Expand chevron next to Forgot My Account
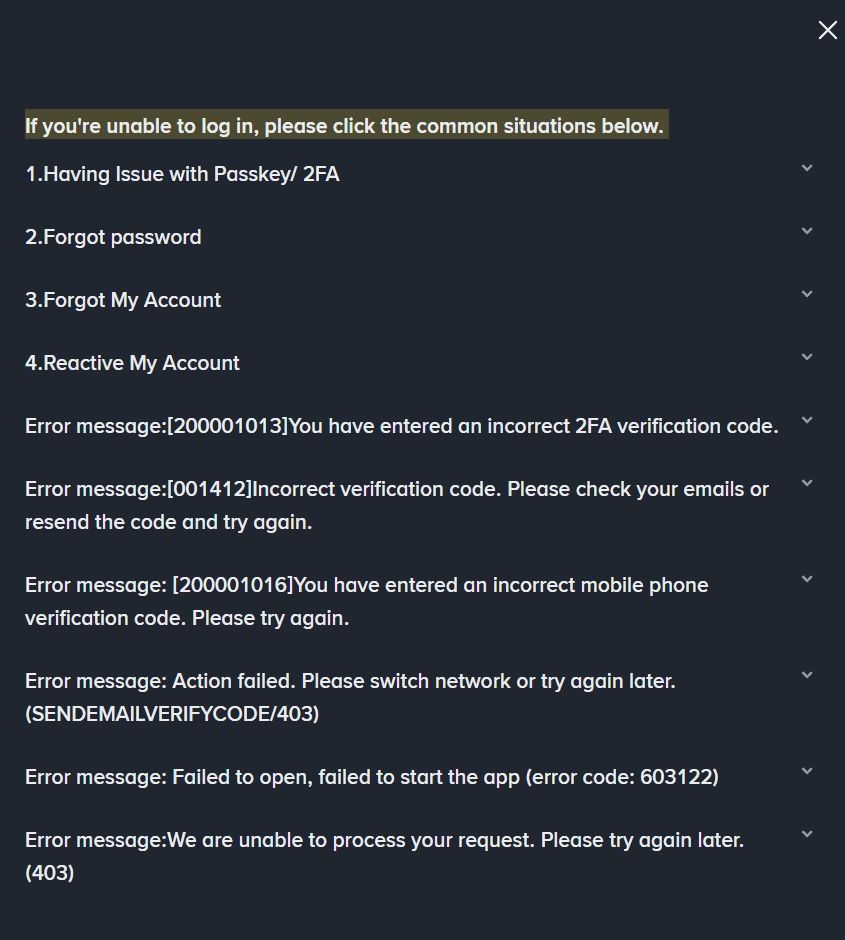Screen dimensions: 845x940 pos(807,294)
